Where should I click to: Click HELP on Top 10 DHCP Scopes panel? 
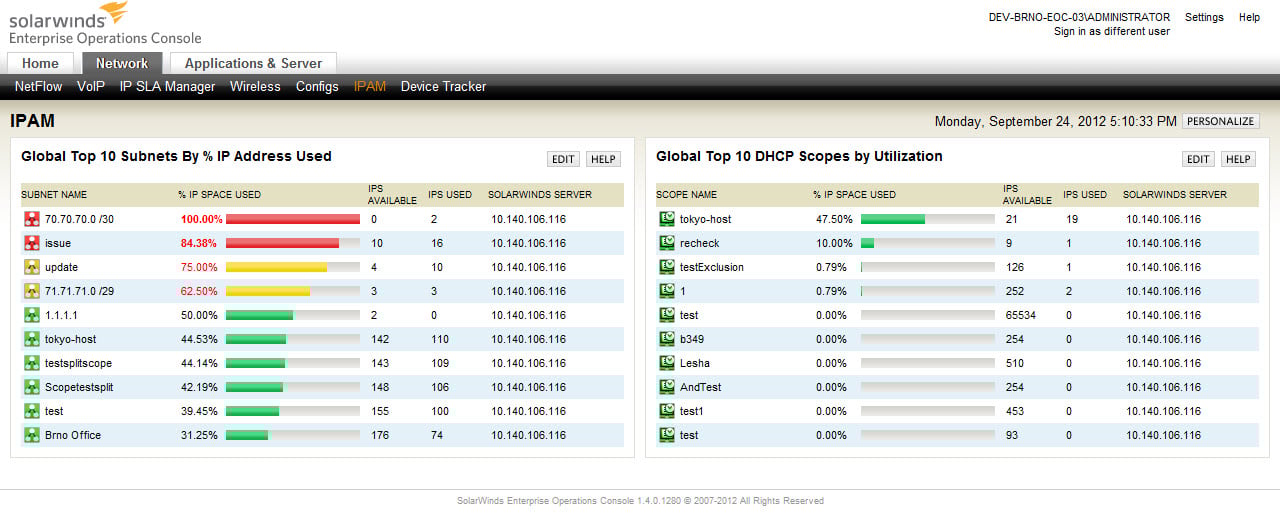pos(1238,159)
